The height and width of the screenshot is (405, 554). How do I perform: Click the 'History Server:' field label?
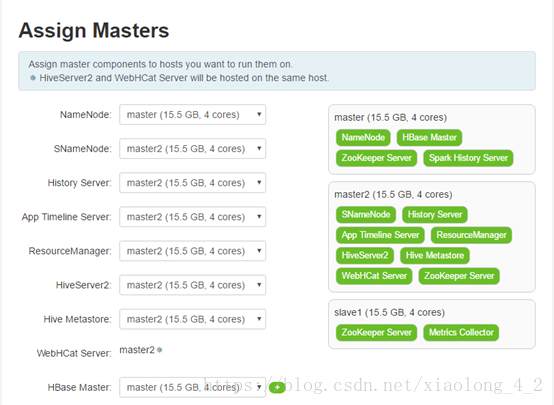coord(79,183)
